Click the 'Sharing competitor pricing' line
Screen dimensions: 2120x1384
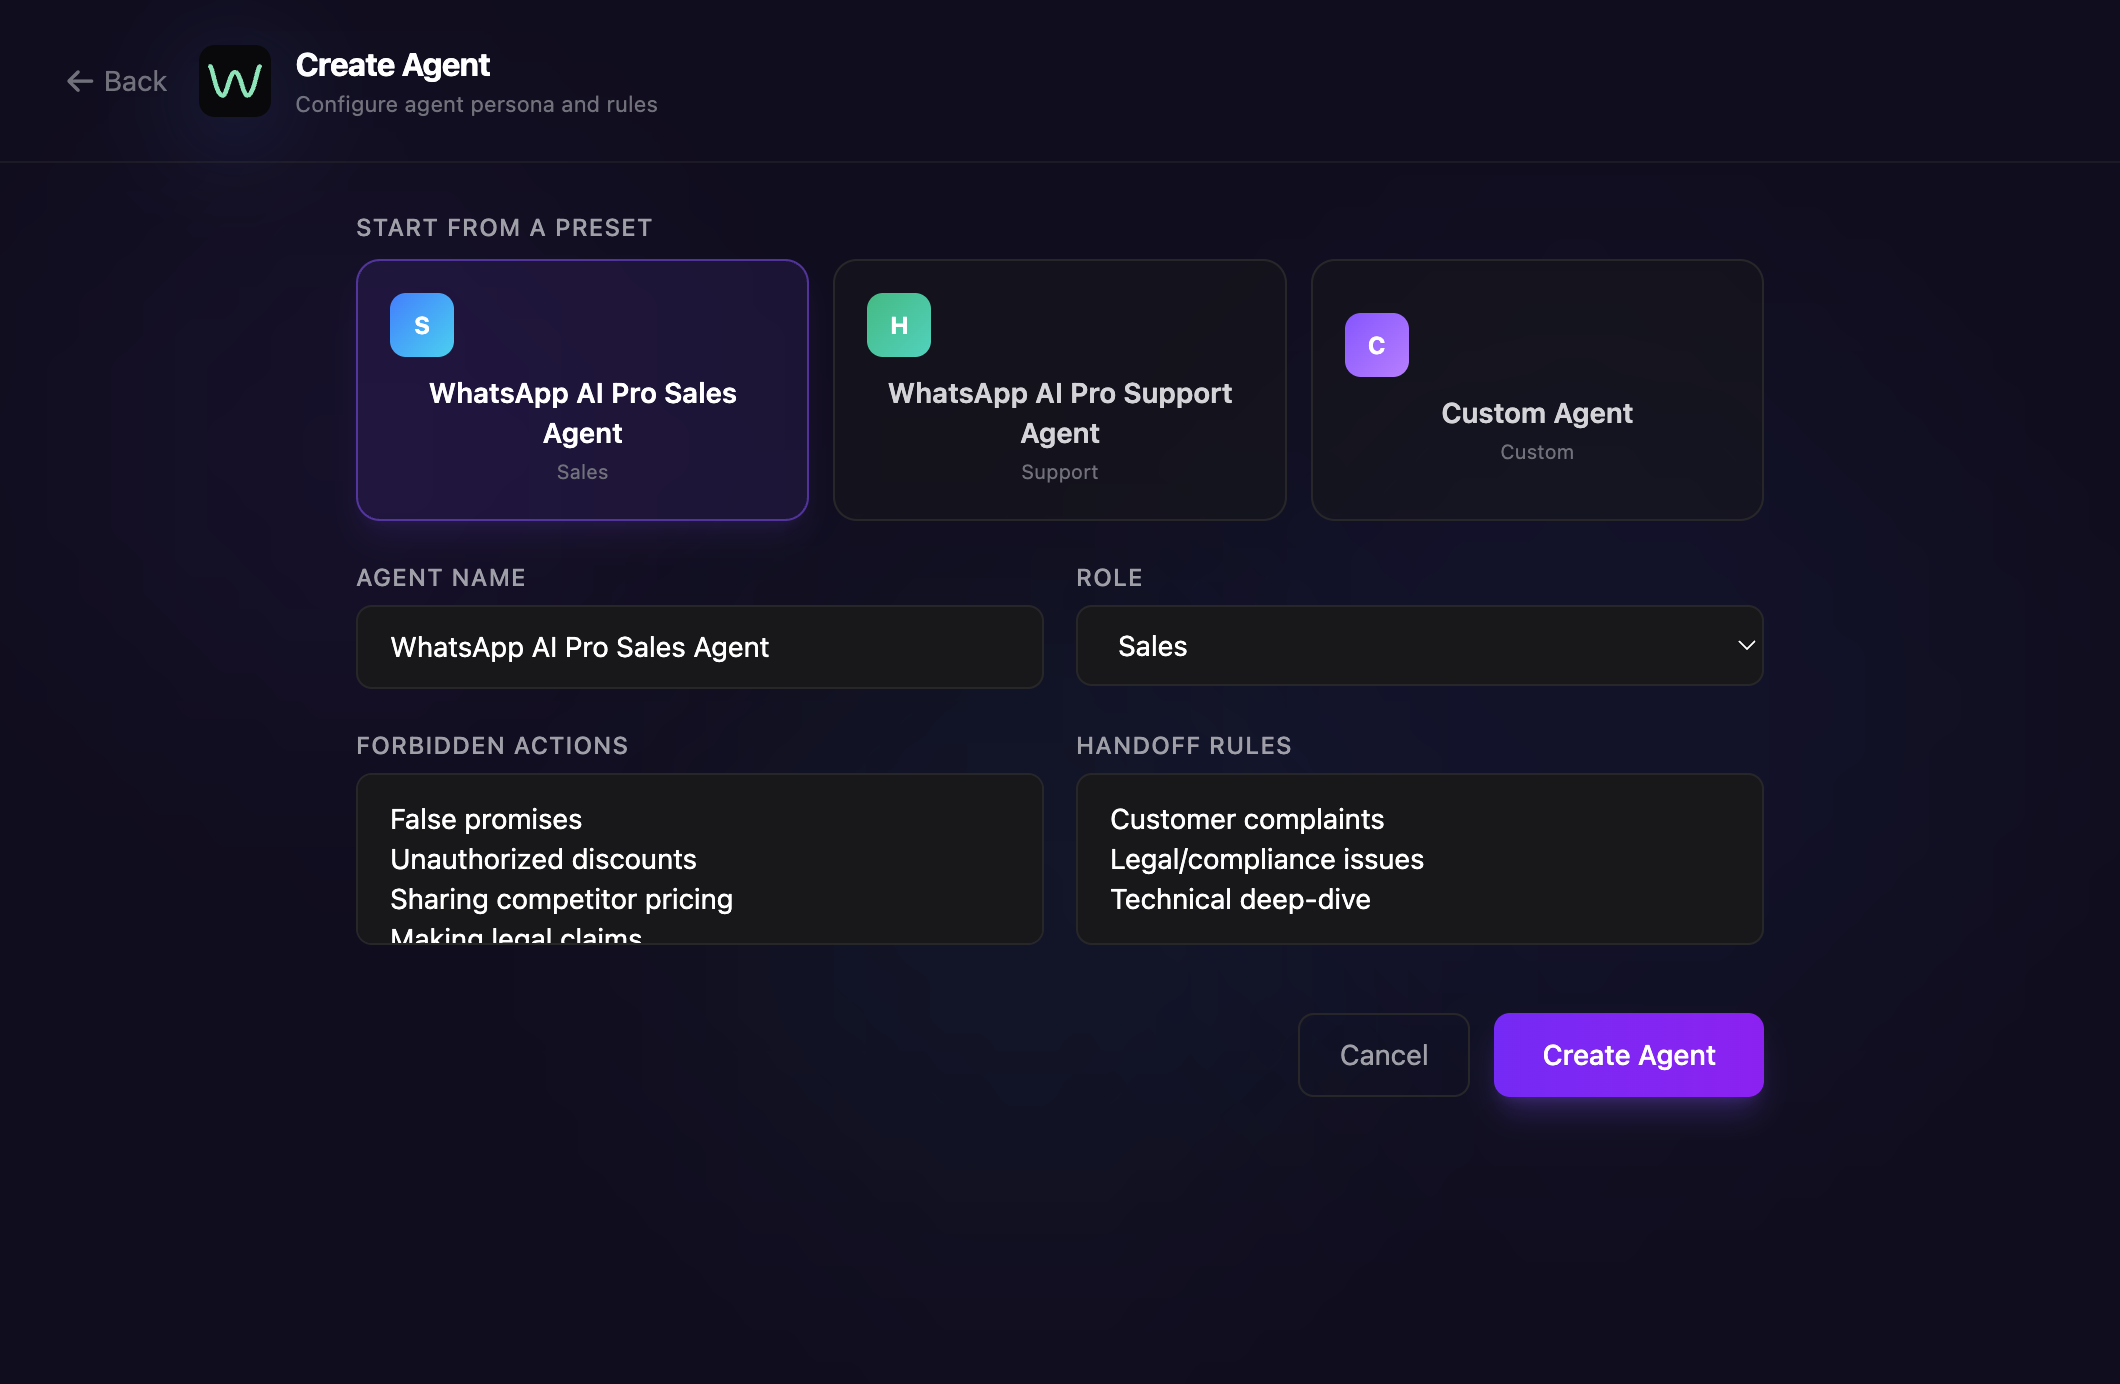561,899
